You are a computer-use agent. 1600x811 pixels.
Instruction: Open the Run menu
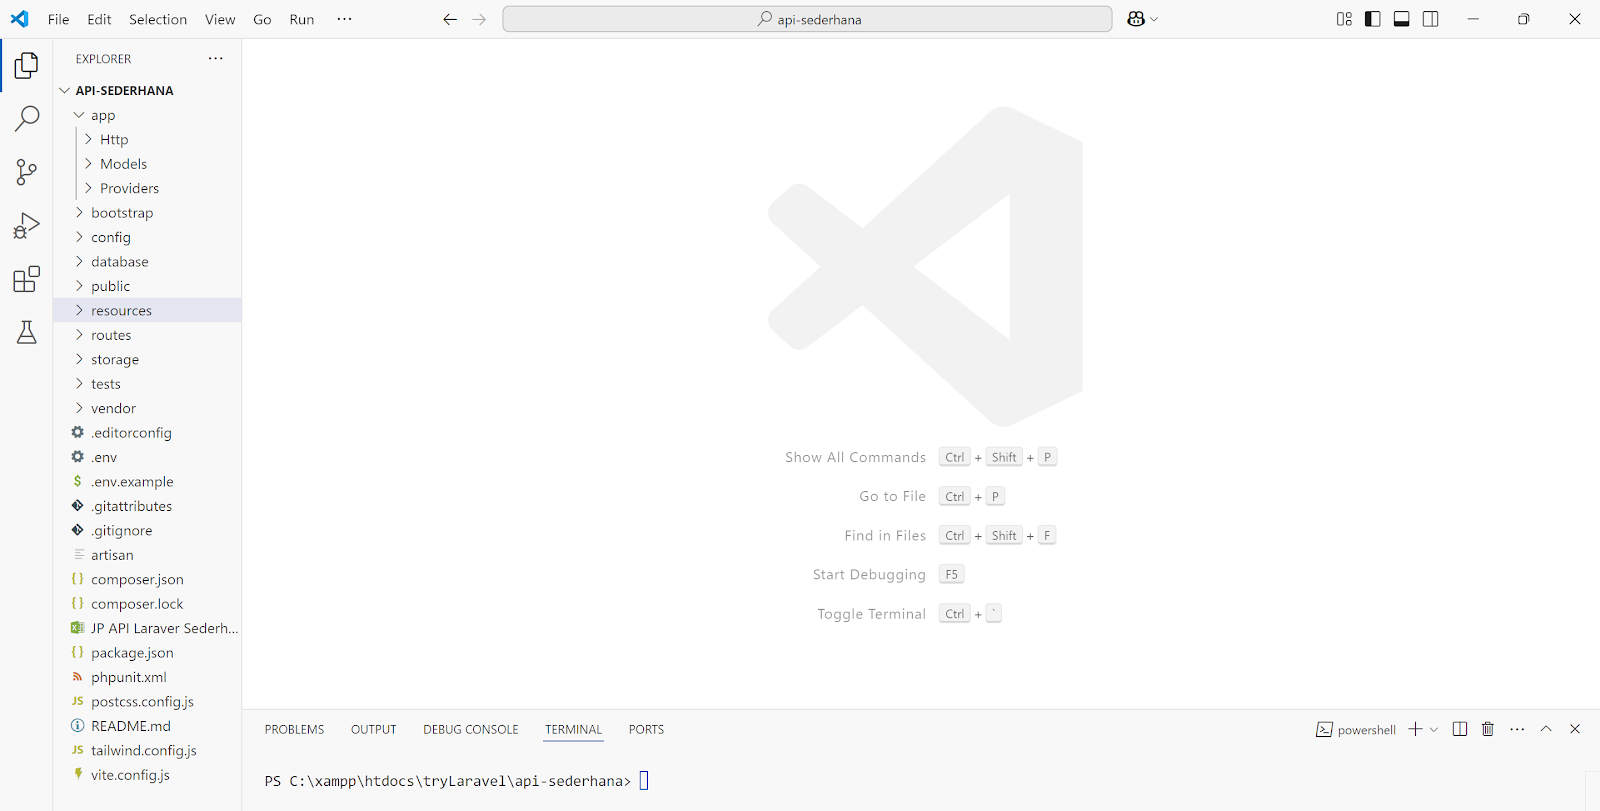(x=302, y=19)
